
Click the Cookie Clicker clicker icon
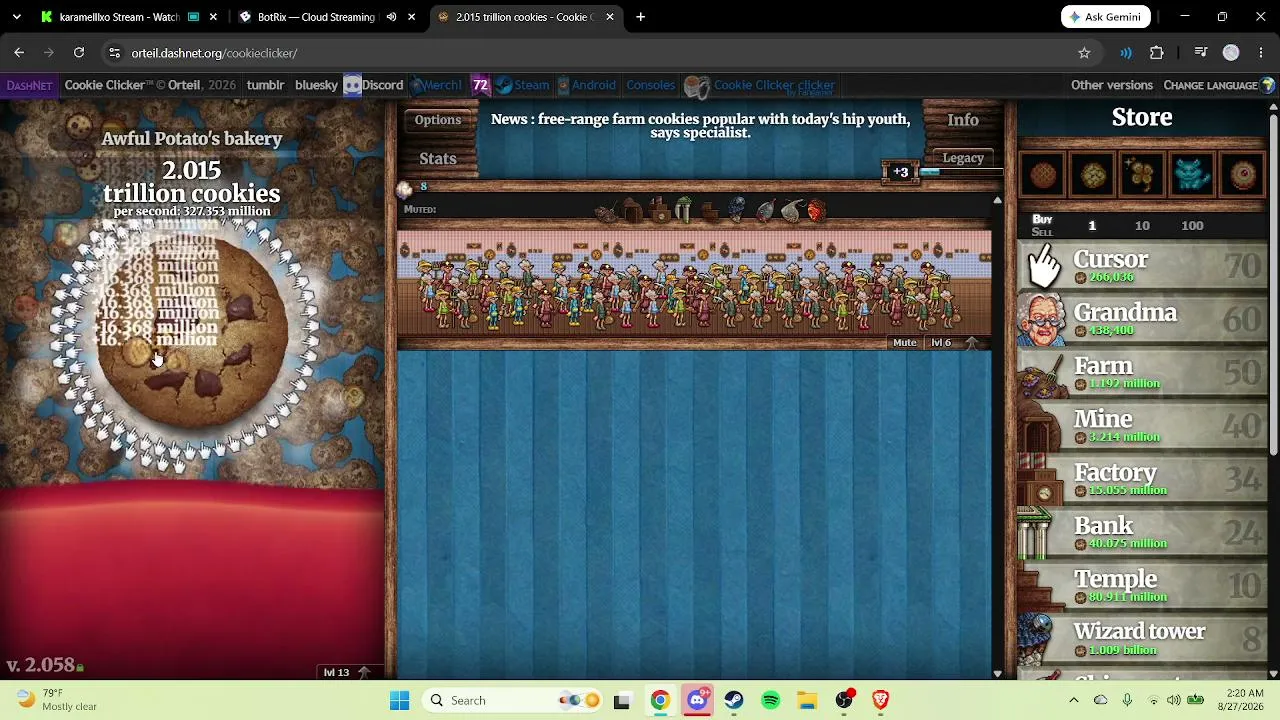click(697, 86)
